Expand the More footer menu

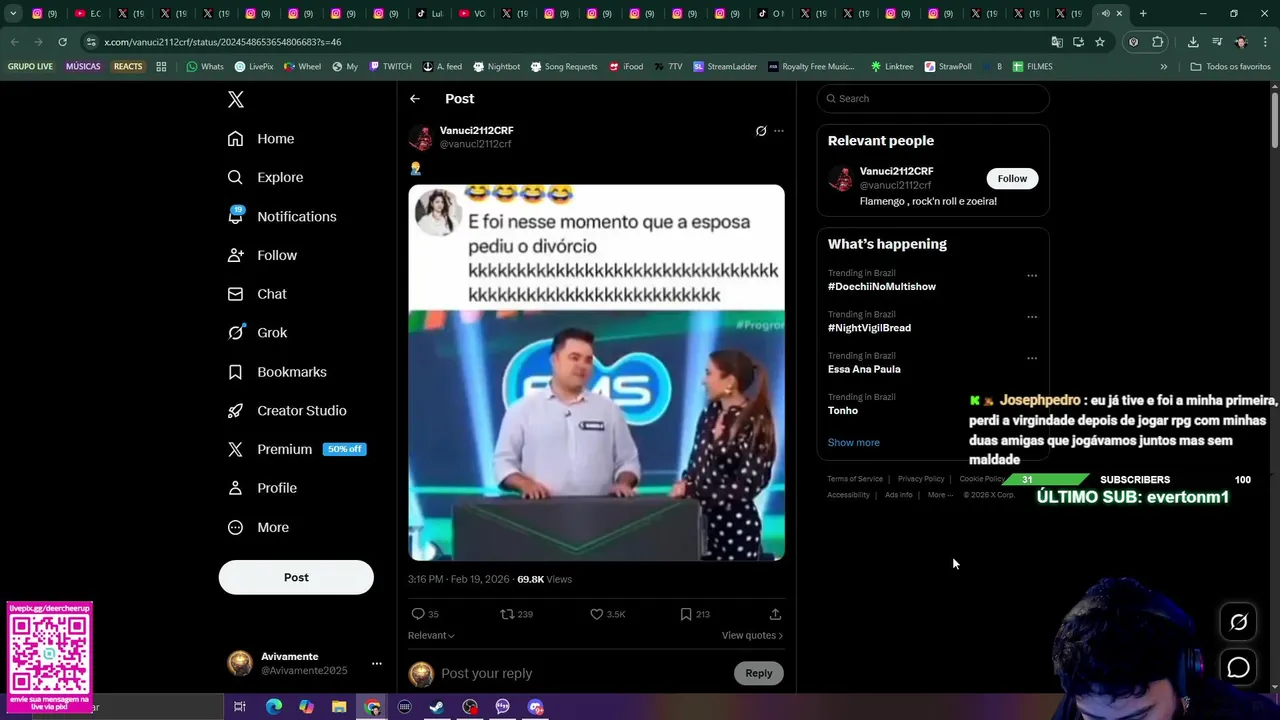tap(939, 495)
